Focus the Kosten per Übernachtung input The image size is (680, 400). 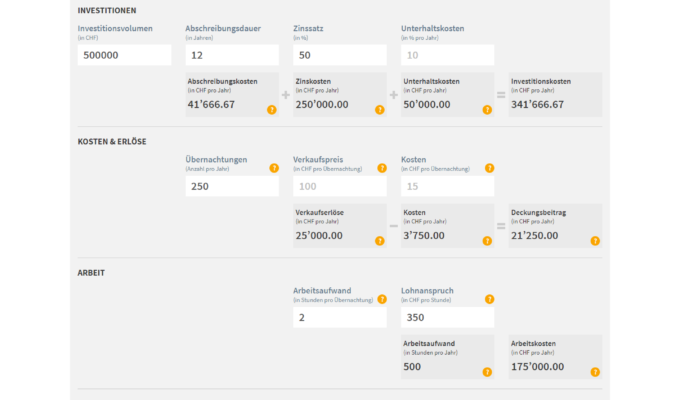tap(448, 186)
